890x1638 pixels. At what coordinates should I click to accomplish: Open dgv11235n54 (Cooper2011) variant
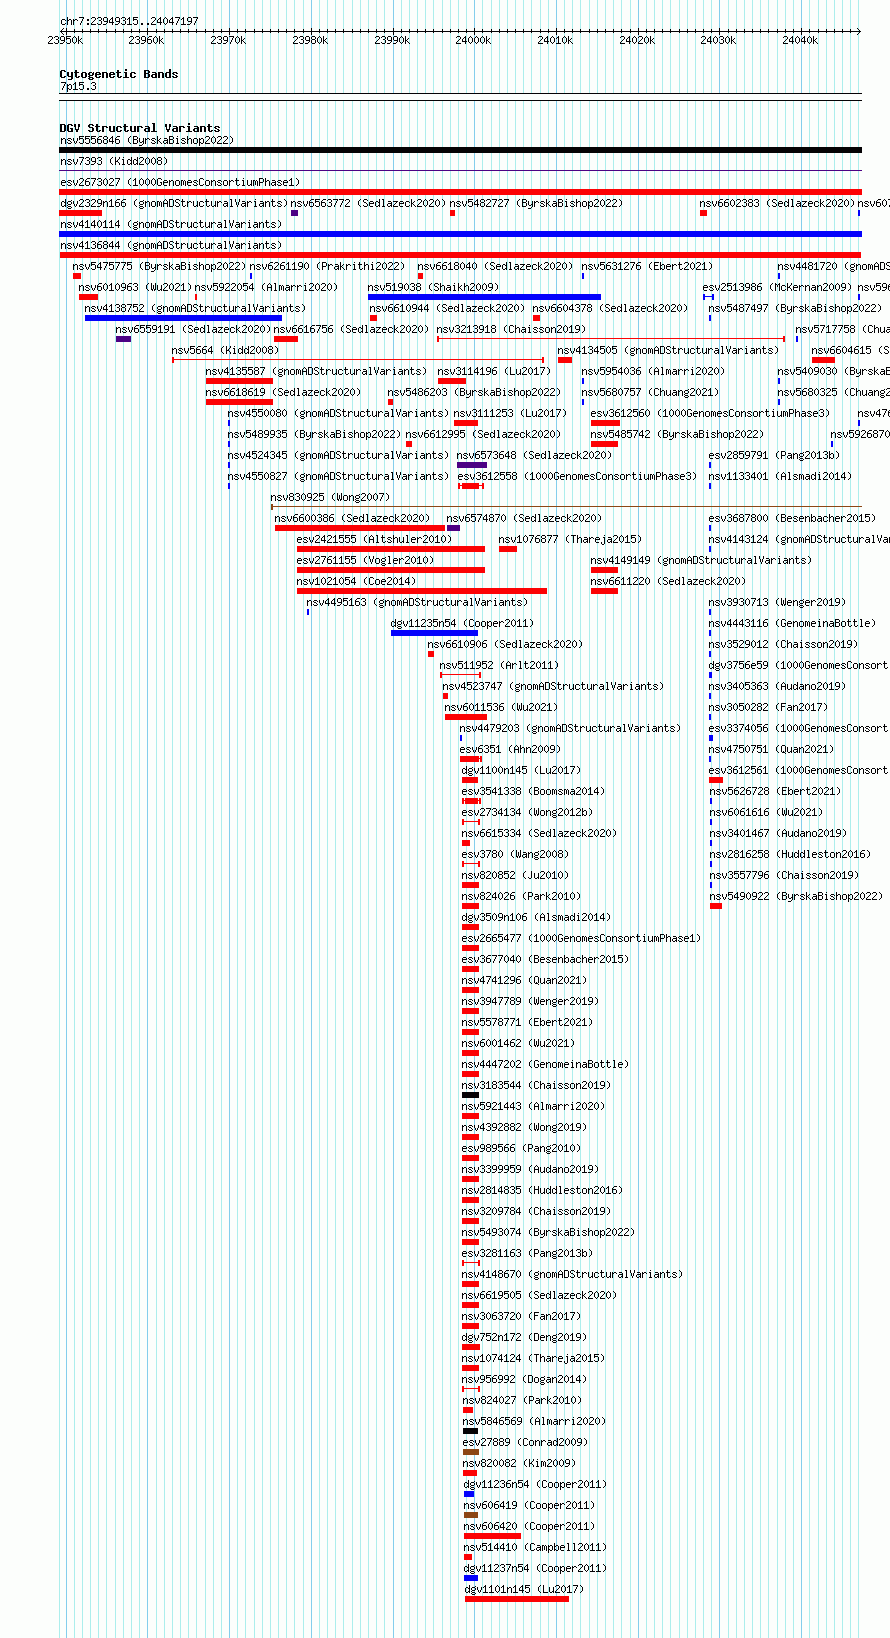462,623
